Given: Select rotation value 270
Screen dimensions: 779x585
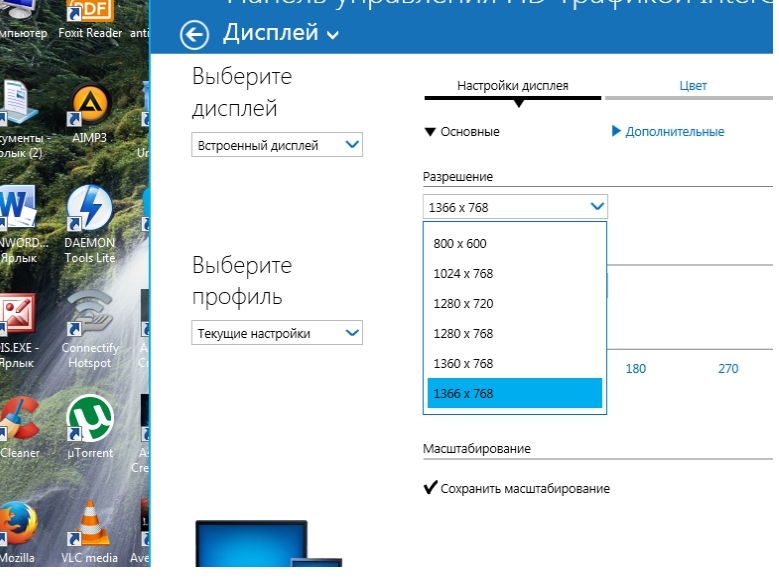Looking at the screenshot, I should tap(728, 369).
